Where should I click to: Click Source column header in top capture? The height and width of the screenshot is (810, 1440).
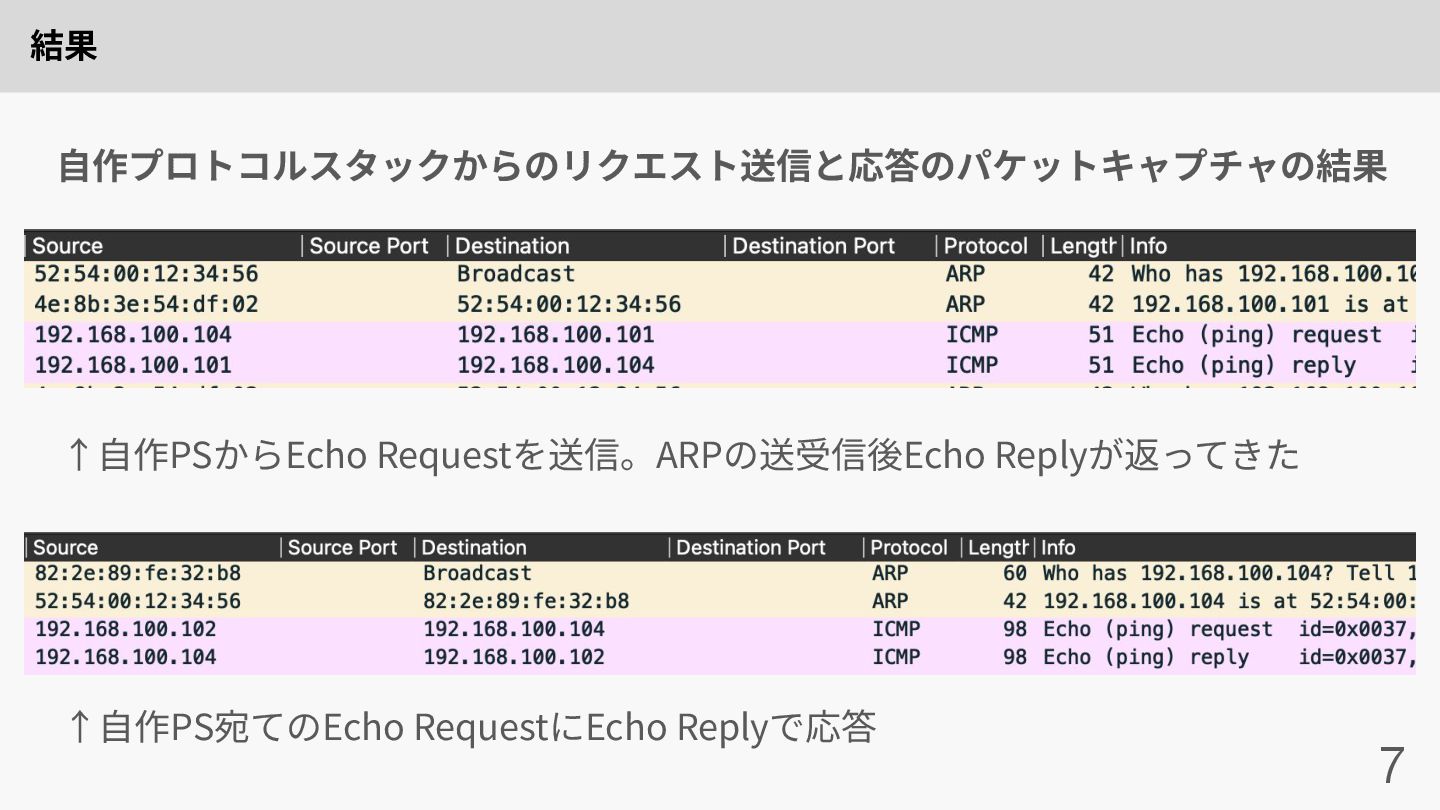click(x=68, y=246)
